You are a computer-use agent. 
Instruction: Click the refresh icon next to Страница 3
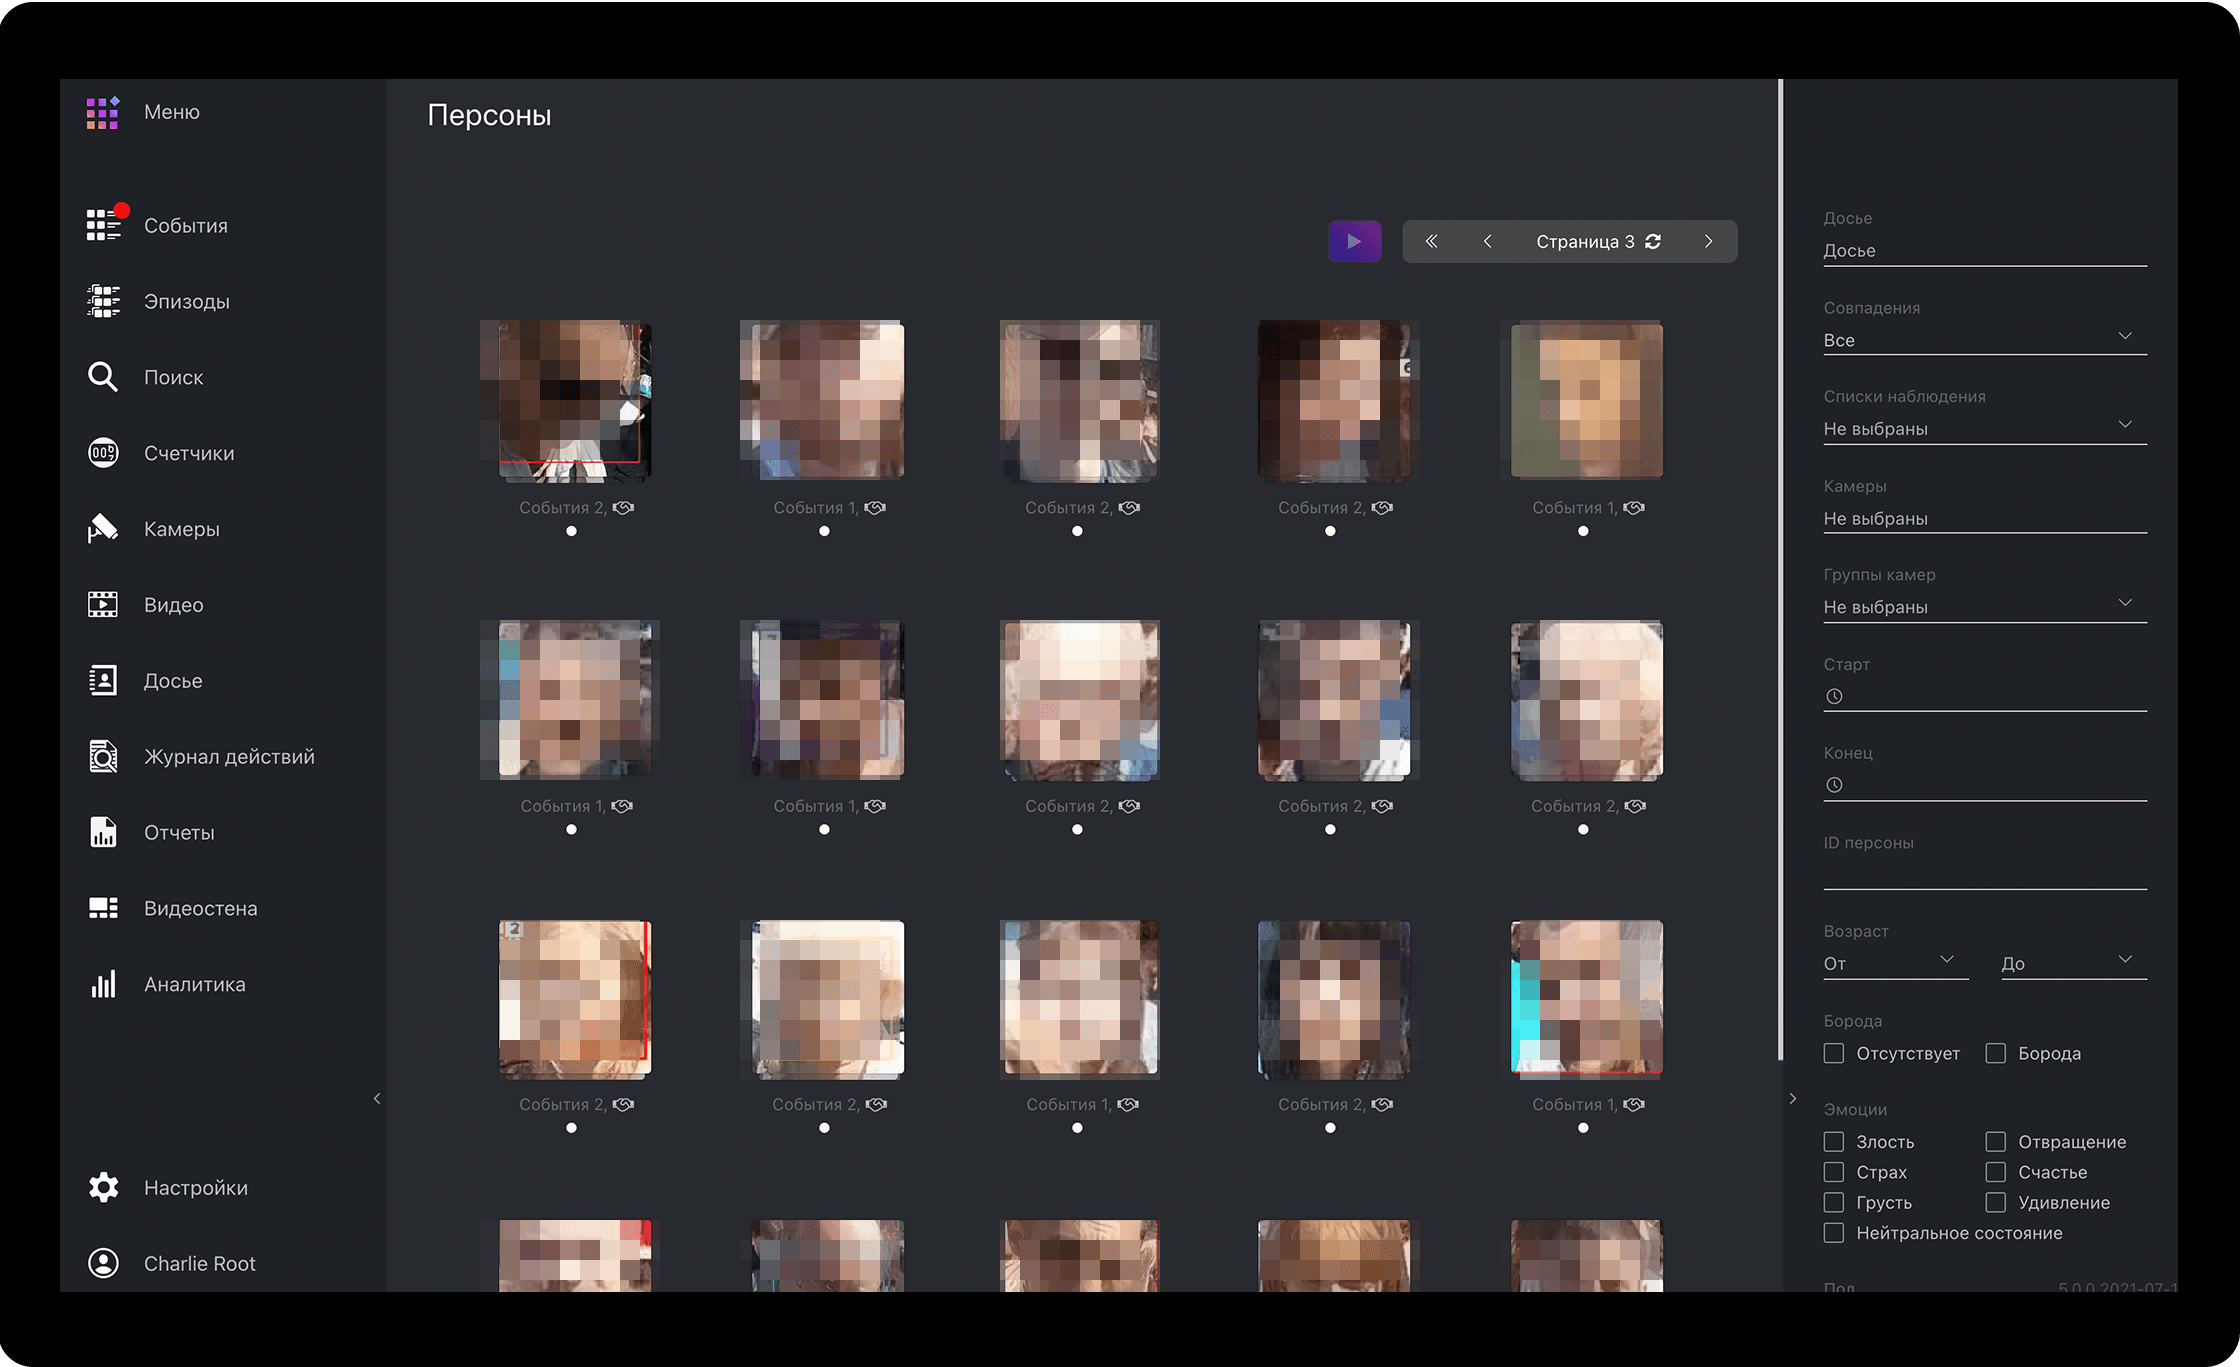pyautogui.click(x=1653, y=241)
